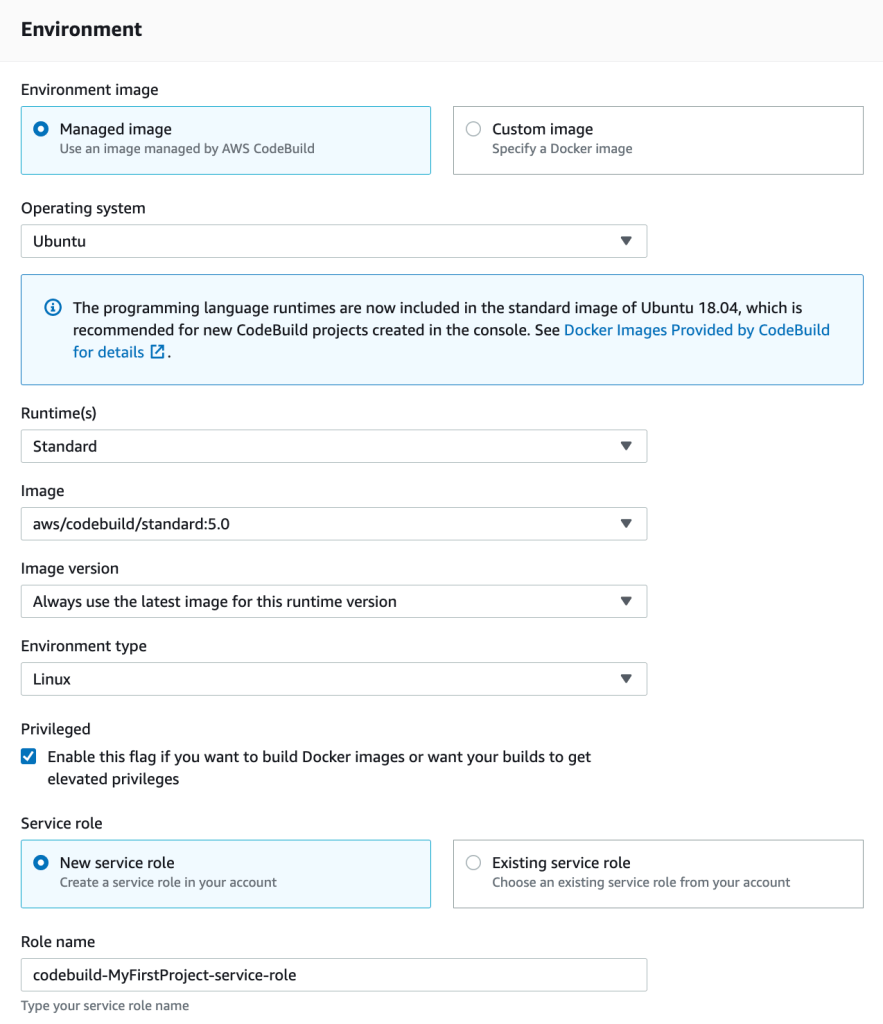
Task: Open 'Docker Images Provided by CodeBuild' link
Action: (696, 329)
